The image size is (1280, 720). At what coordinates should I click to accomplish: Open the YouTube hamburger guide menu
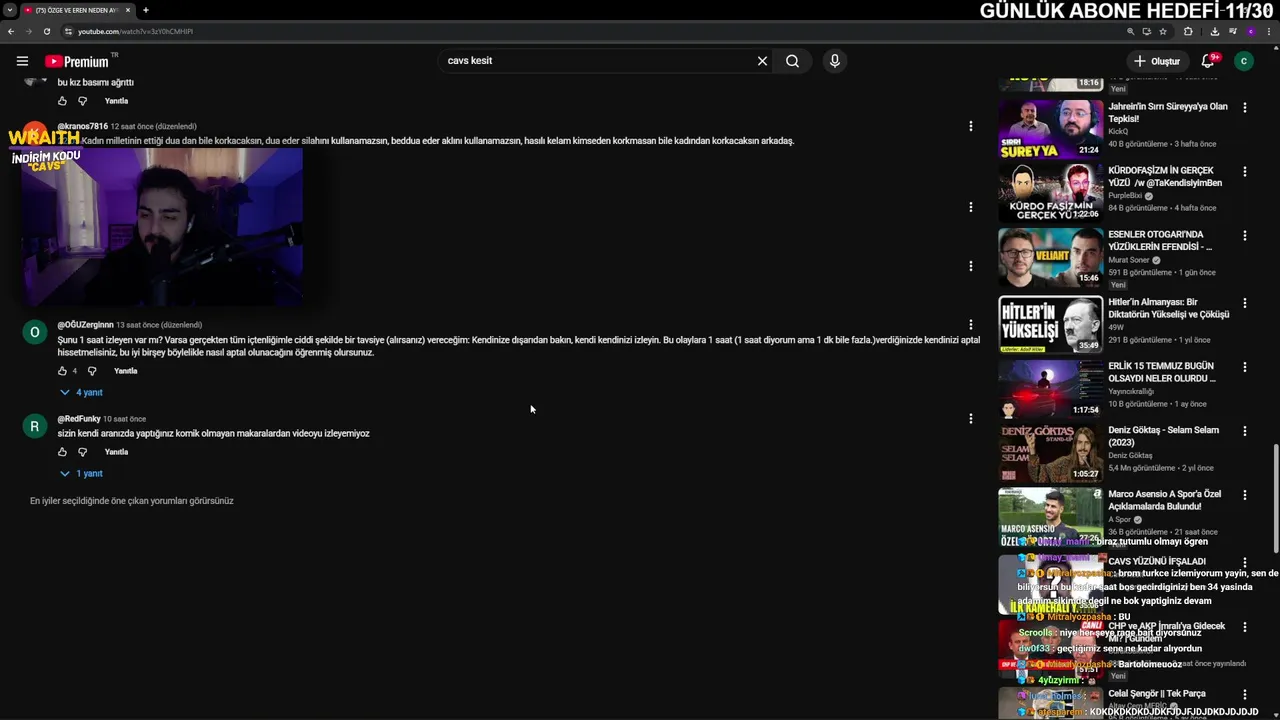tap(22, 61)
